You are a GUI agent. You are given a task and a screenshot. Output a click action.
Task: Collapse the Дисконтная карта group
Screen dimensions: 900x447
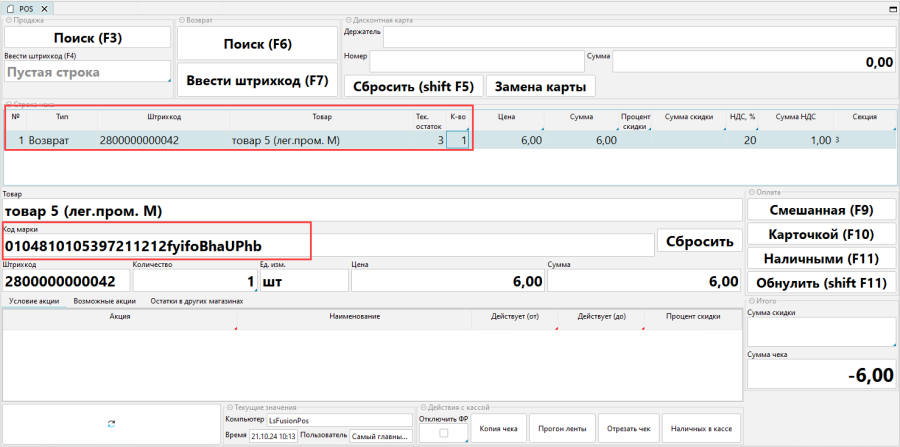coord(347,20)
